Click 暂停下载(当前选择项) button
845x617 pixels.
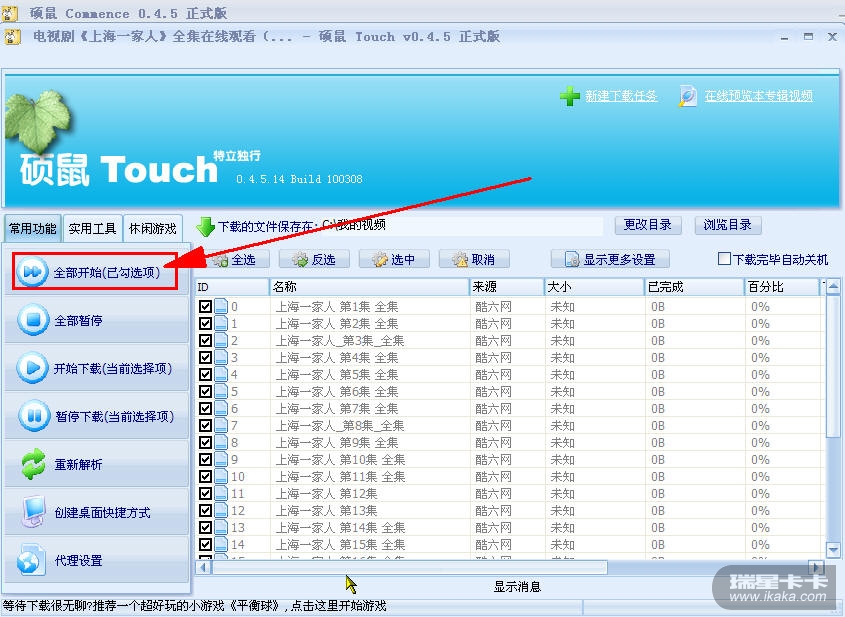[x=96, y=416]
